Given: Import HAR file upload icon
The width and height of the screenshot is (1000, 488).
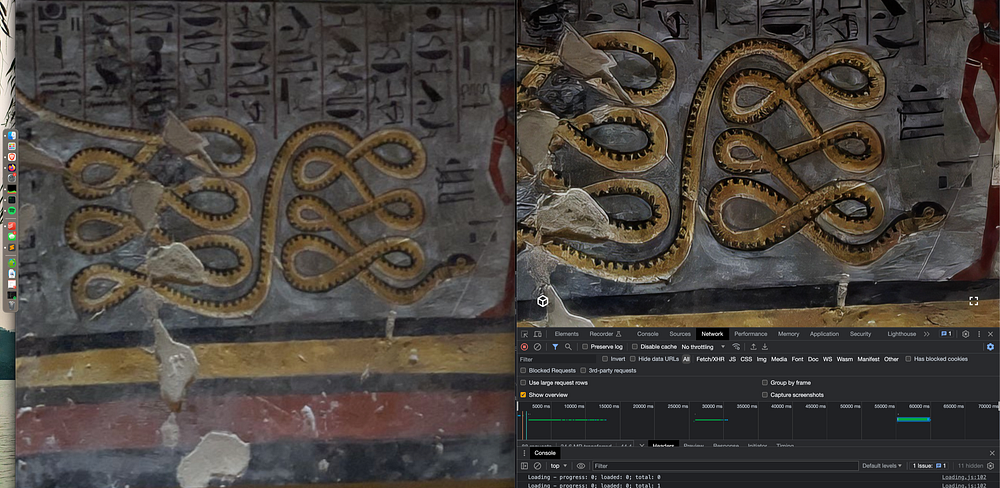Looking at the screenshot, I should [753, 347].
